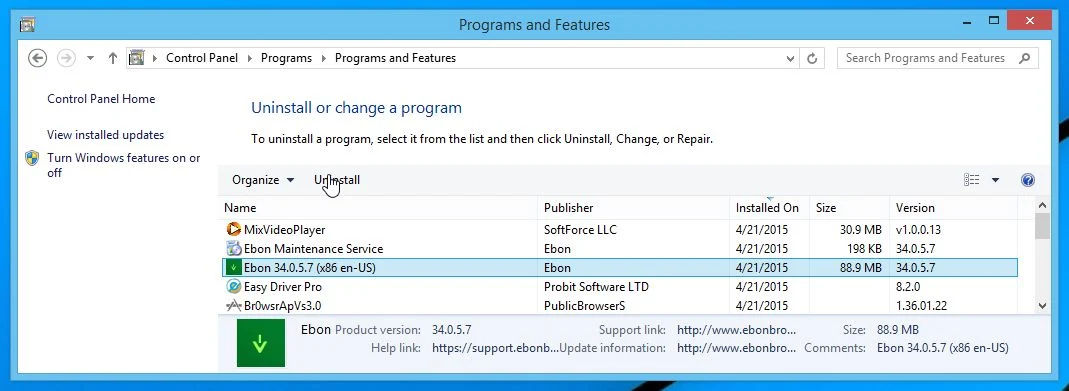Click the 30.9 MB size cell
The width and height of the screenshot is (1069, 391).
860,230
